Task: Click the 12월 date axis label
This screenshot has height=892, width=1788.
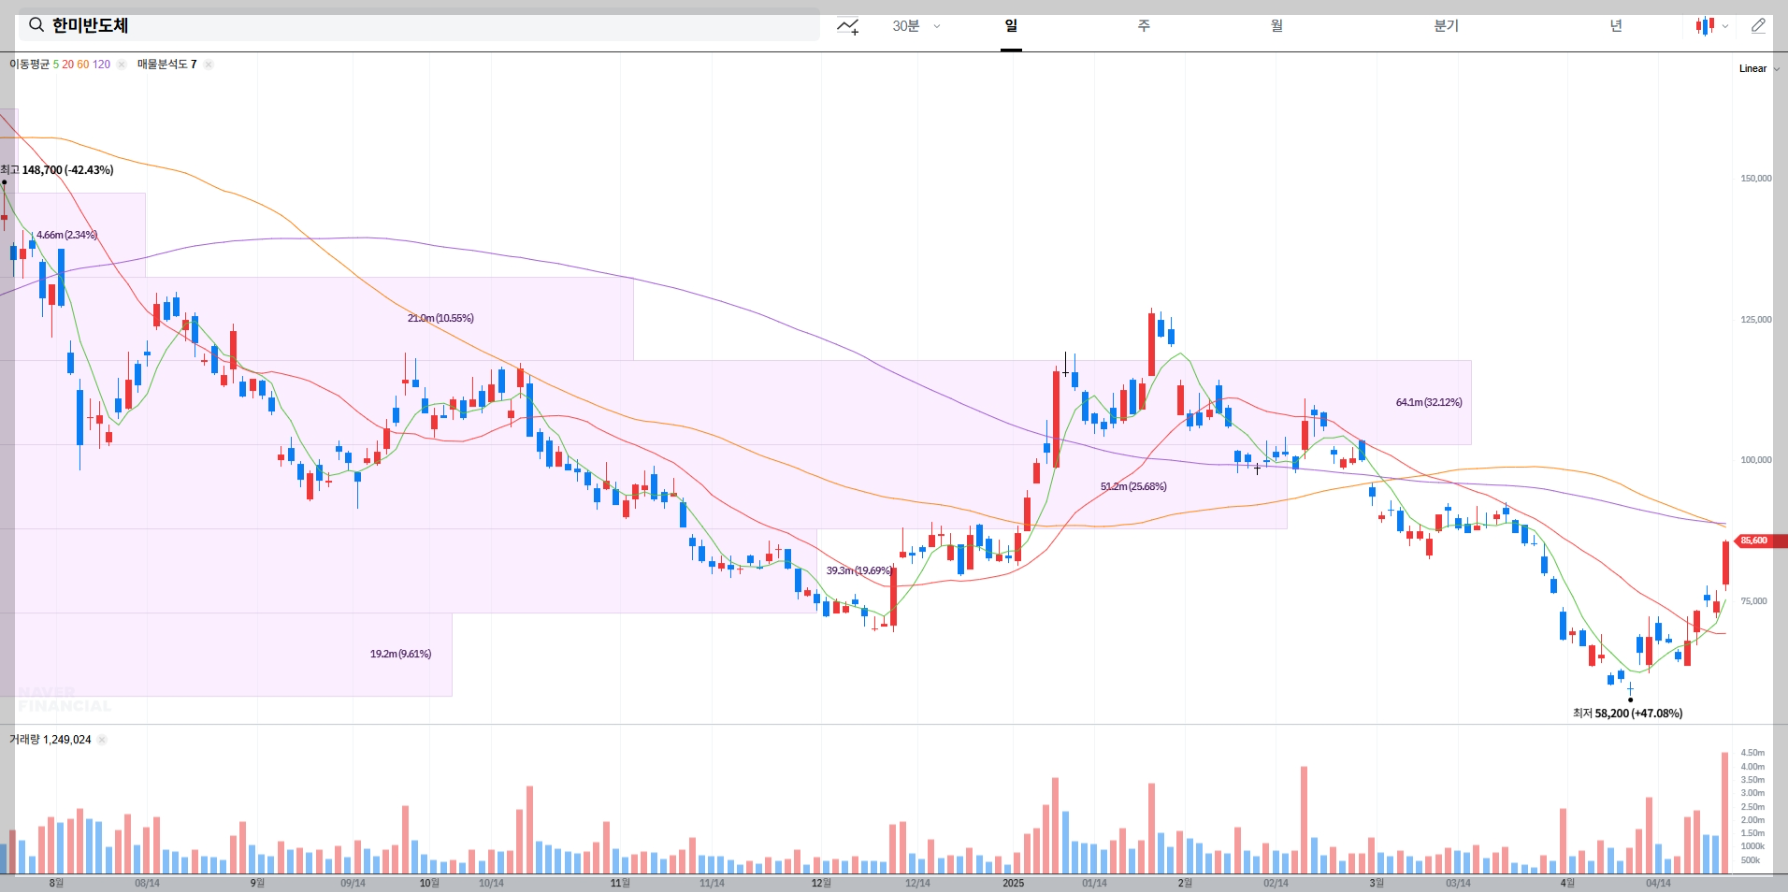Action: coord(821,883)
